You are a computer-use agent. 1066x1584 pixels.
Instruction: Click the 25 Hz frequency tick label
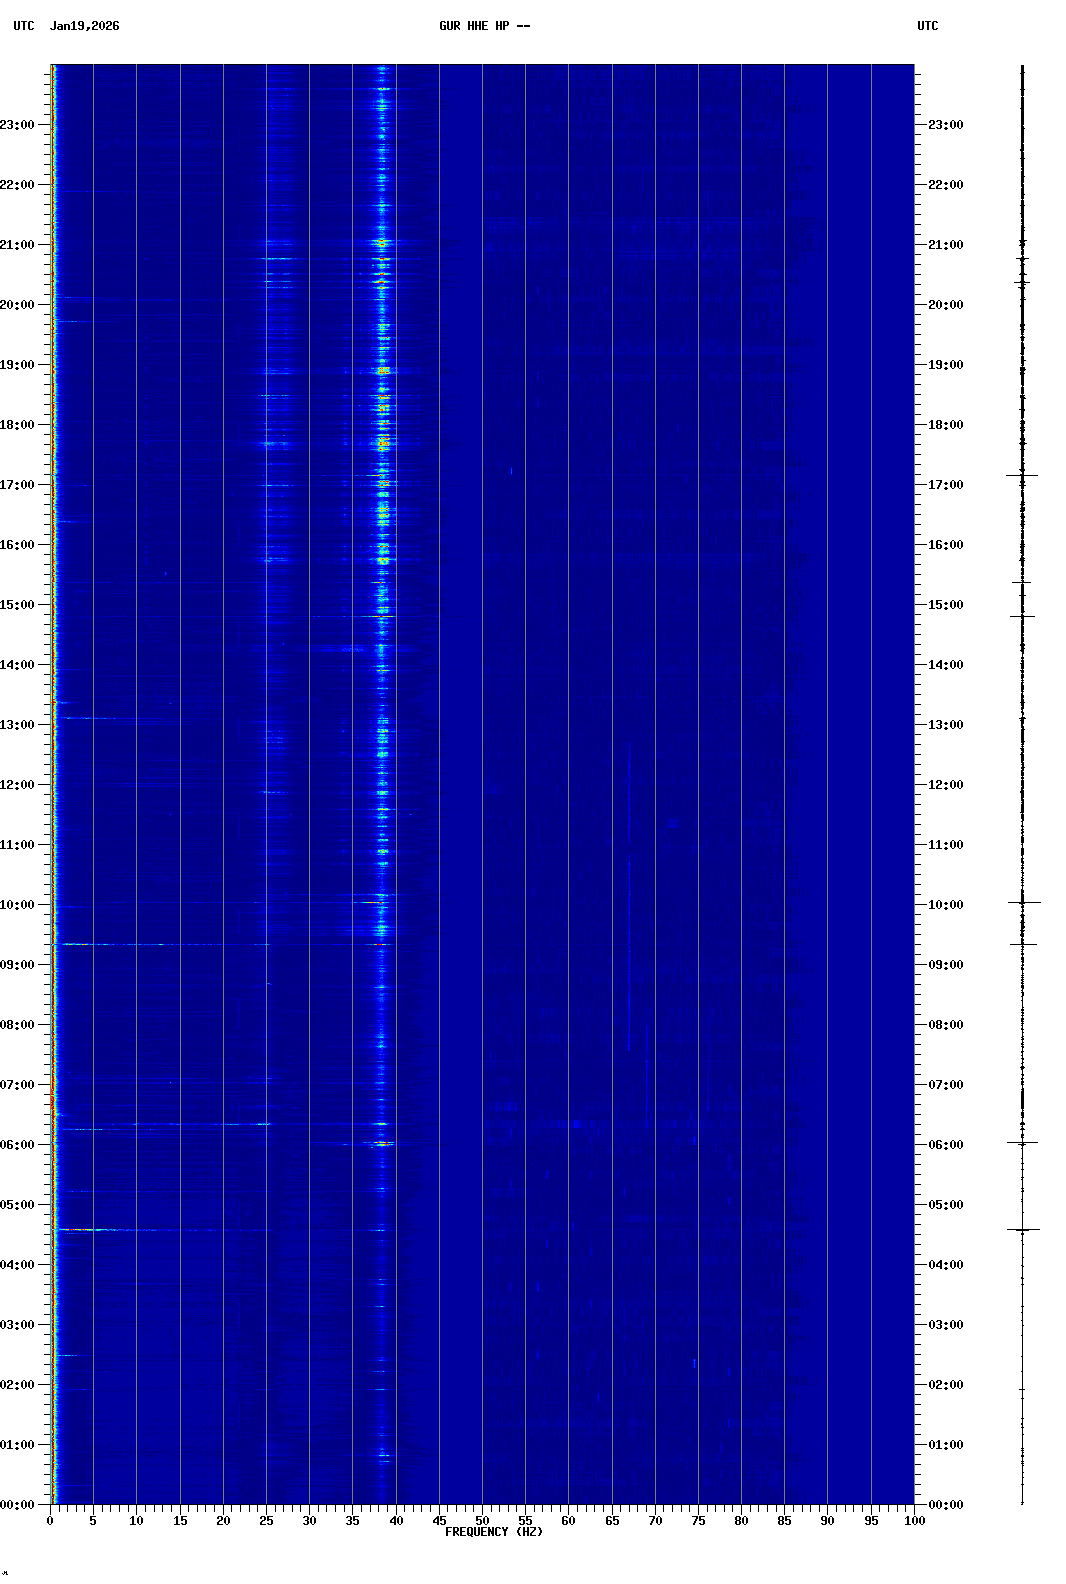[266, 1521]
